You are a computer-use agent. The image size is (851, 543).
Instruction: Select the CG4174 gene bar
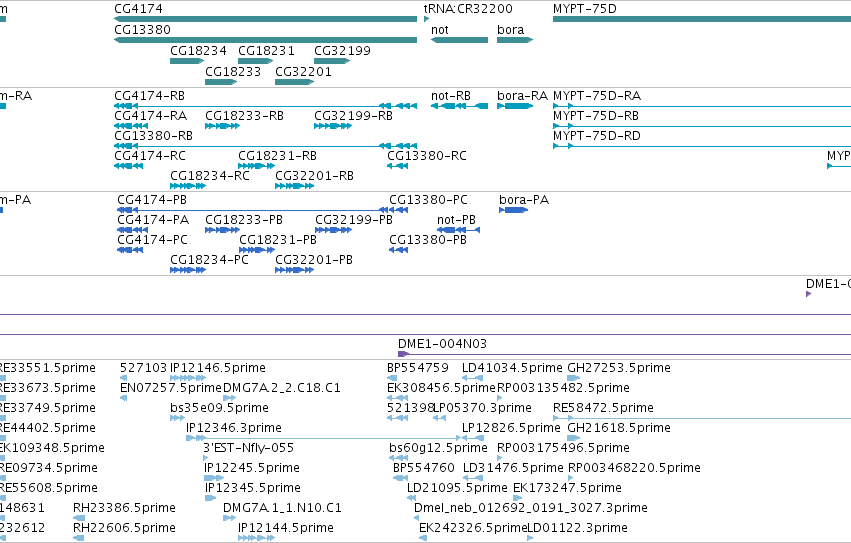click(x=265, y=19)
